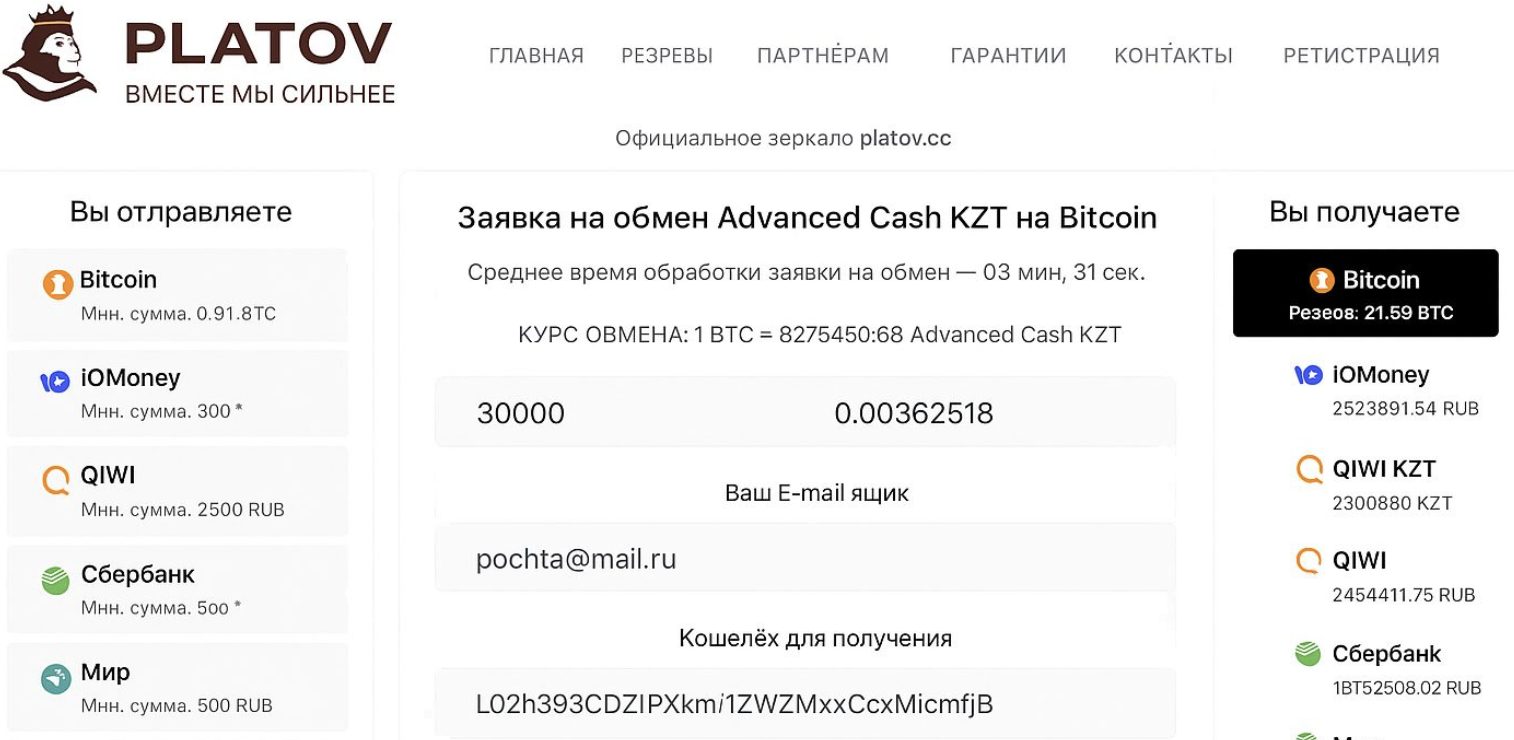Select QIWI KZT icon in receive list
Image resolution: width=1514 pixels, height=740 pixels.
click(1309, 470)
